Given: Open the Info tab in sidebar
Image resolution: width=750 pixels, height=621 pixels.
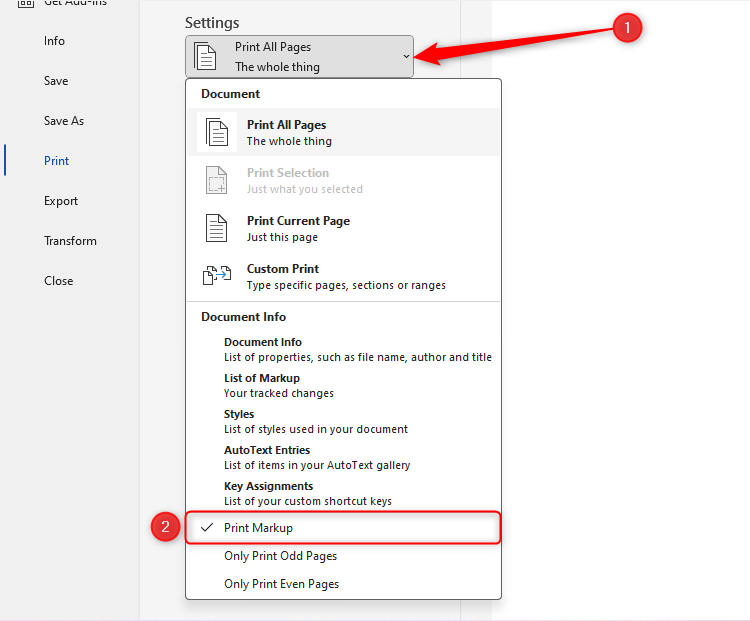Looking at the screenshot, I should pyautogui.click(x=54, y=41).
